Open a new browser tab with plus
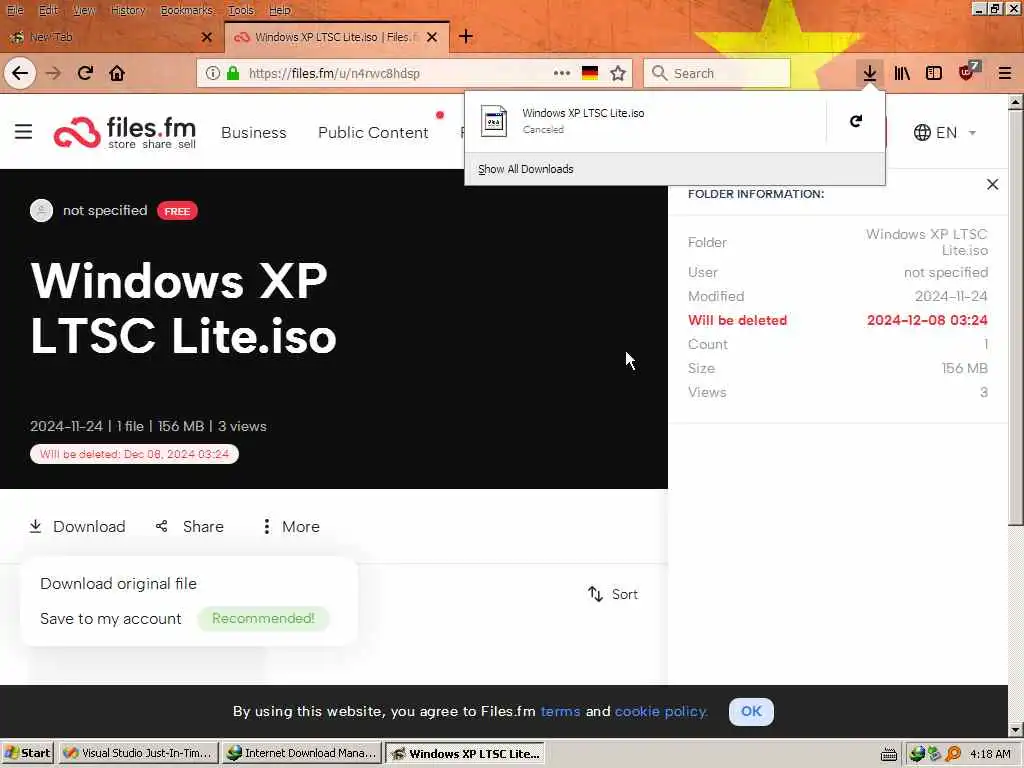 [466, 37]
